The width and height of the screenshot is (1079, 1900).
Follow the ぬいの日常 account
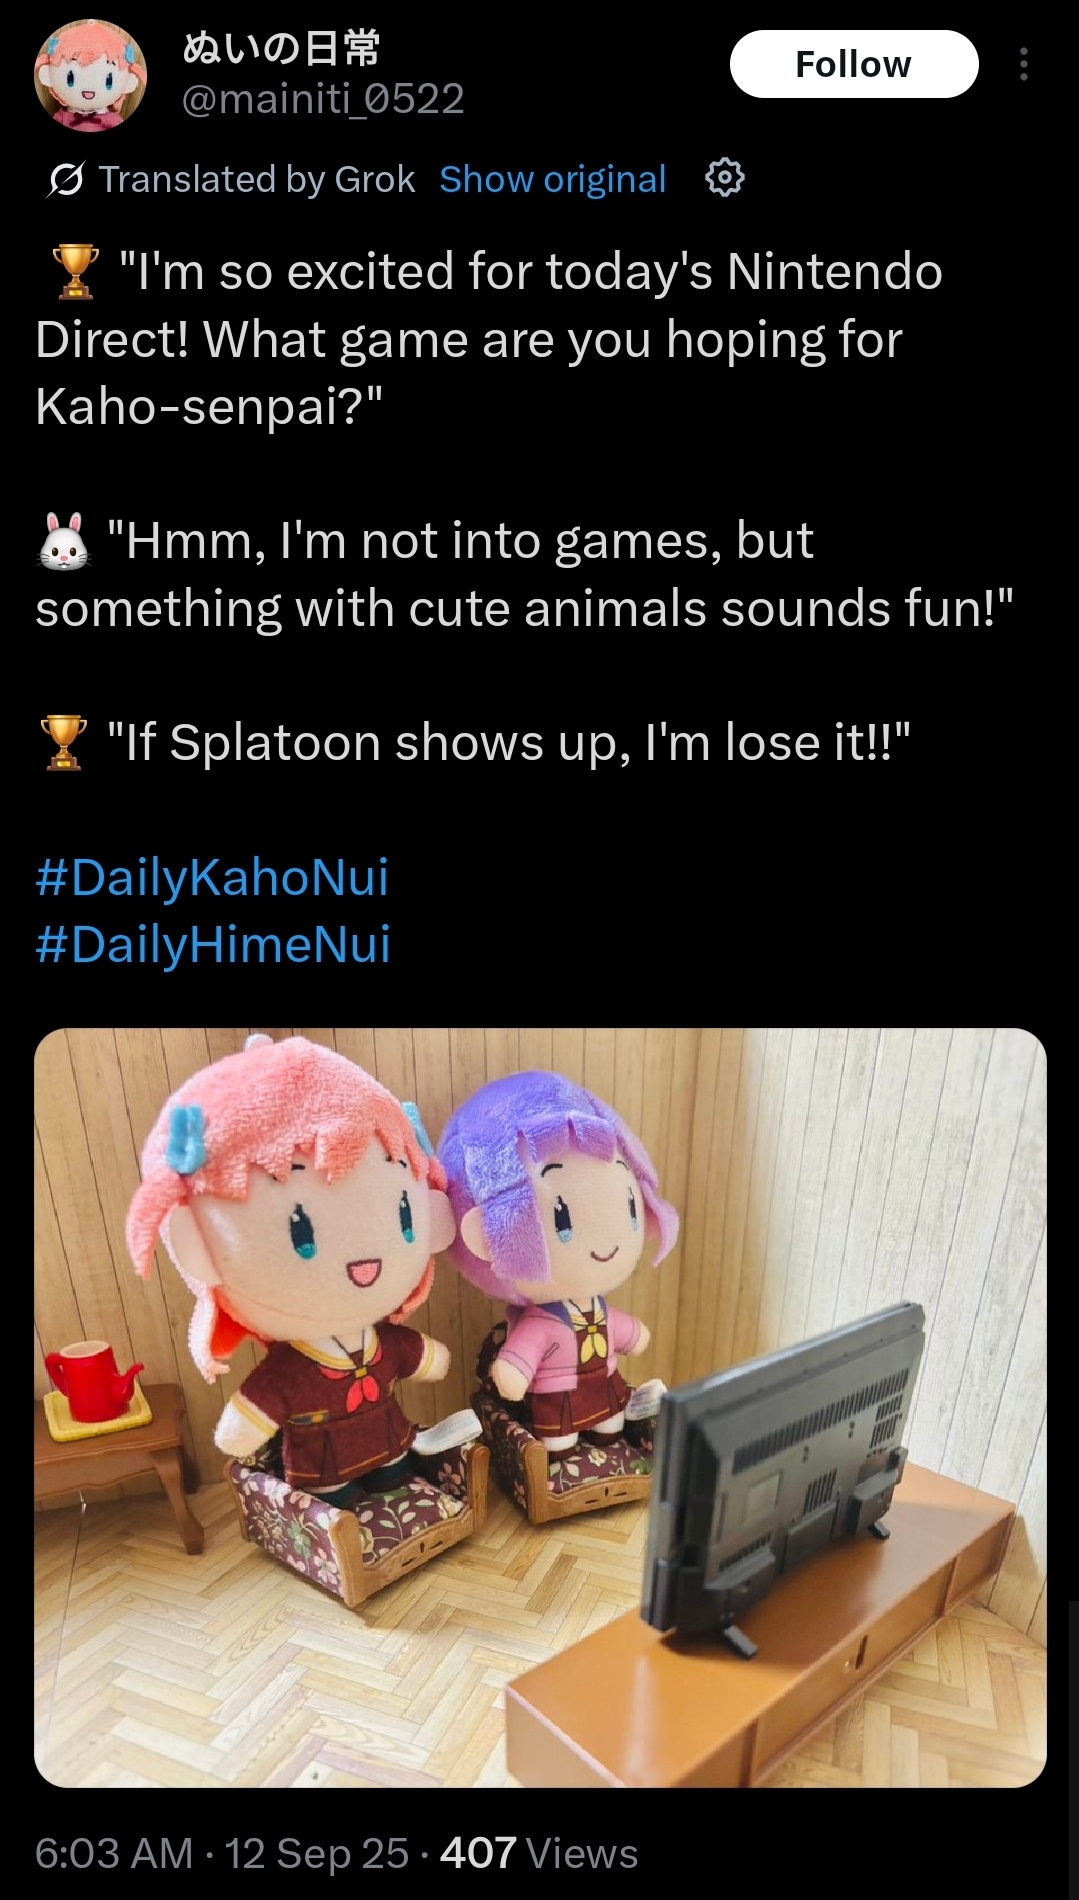(x=854, y=64)
